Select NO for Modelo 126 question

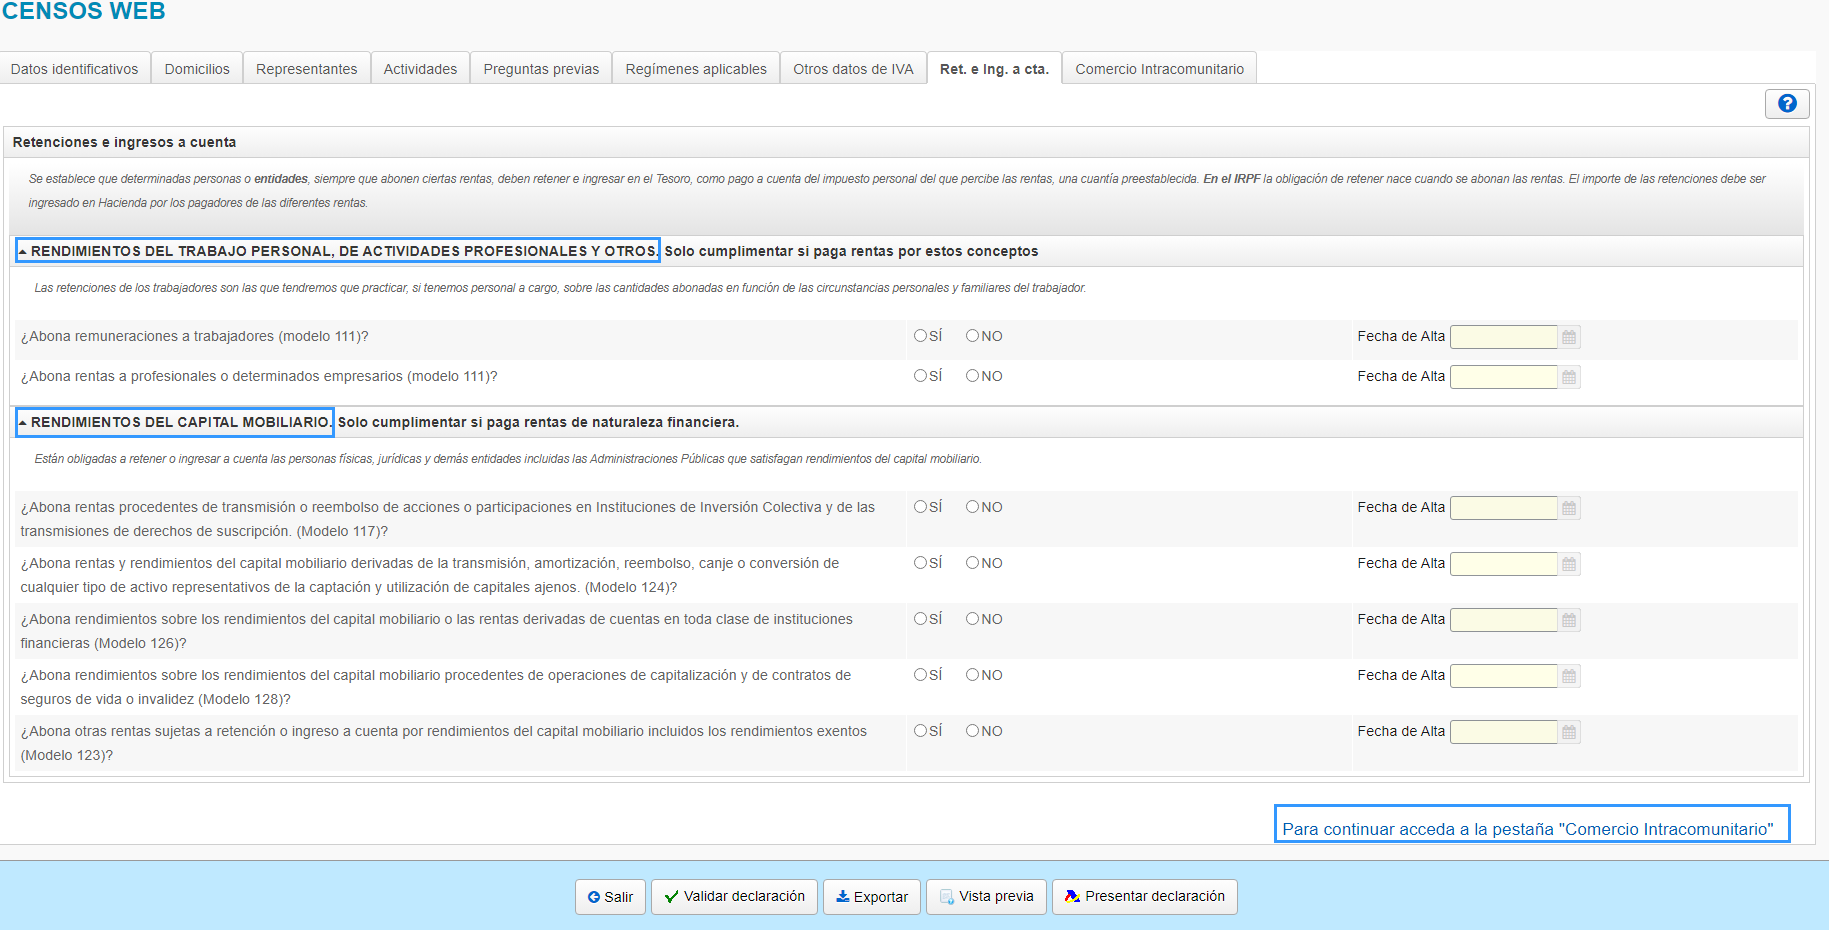tap(972, 619)
